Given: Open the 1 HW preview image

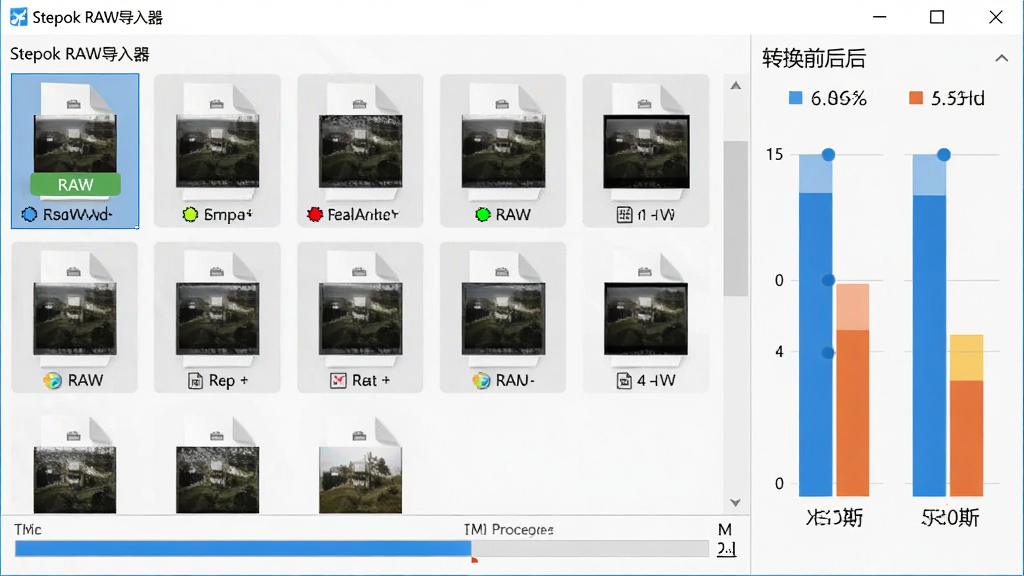Looking at the screenshot, I should click(x=646, y=151).
